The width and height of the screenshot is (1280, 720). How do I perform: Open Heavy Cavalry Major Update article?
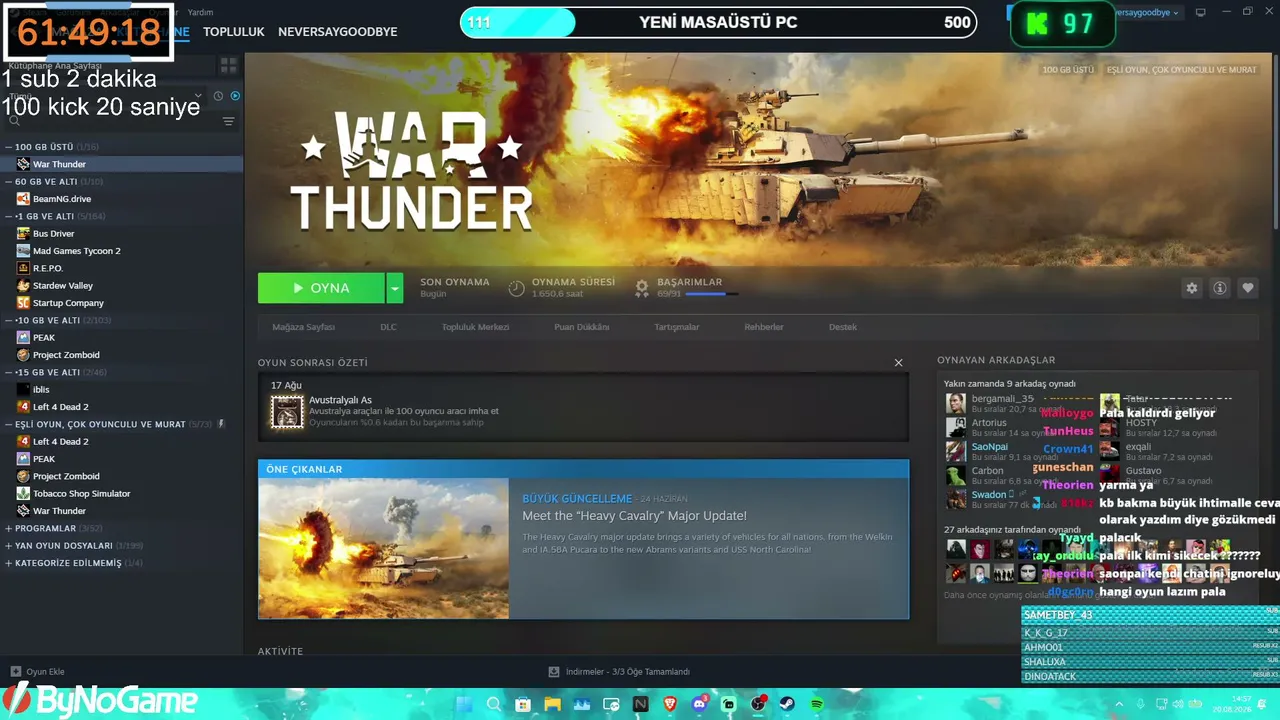[x=634, y=516]
